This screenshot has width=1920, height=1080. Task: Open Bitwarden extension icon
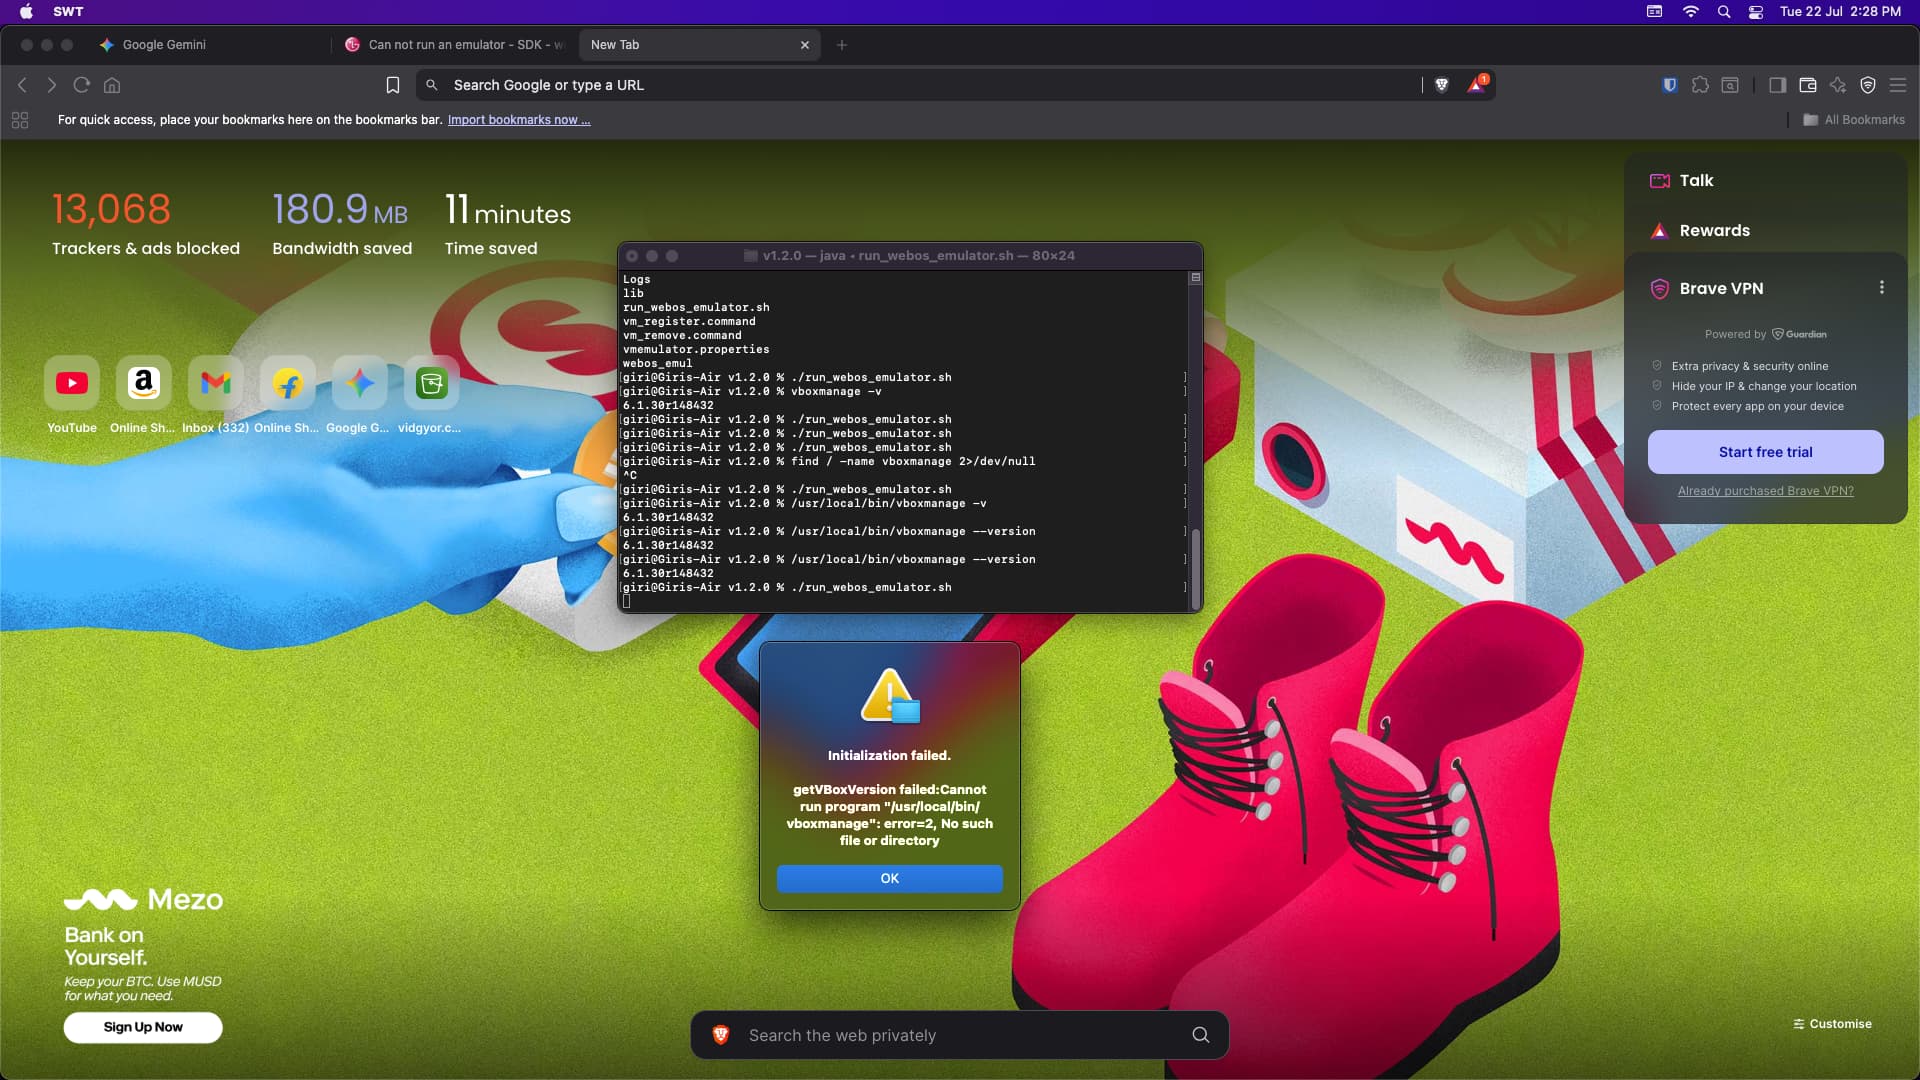(1669, 85)
